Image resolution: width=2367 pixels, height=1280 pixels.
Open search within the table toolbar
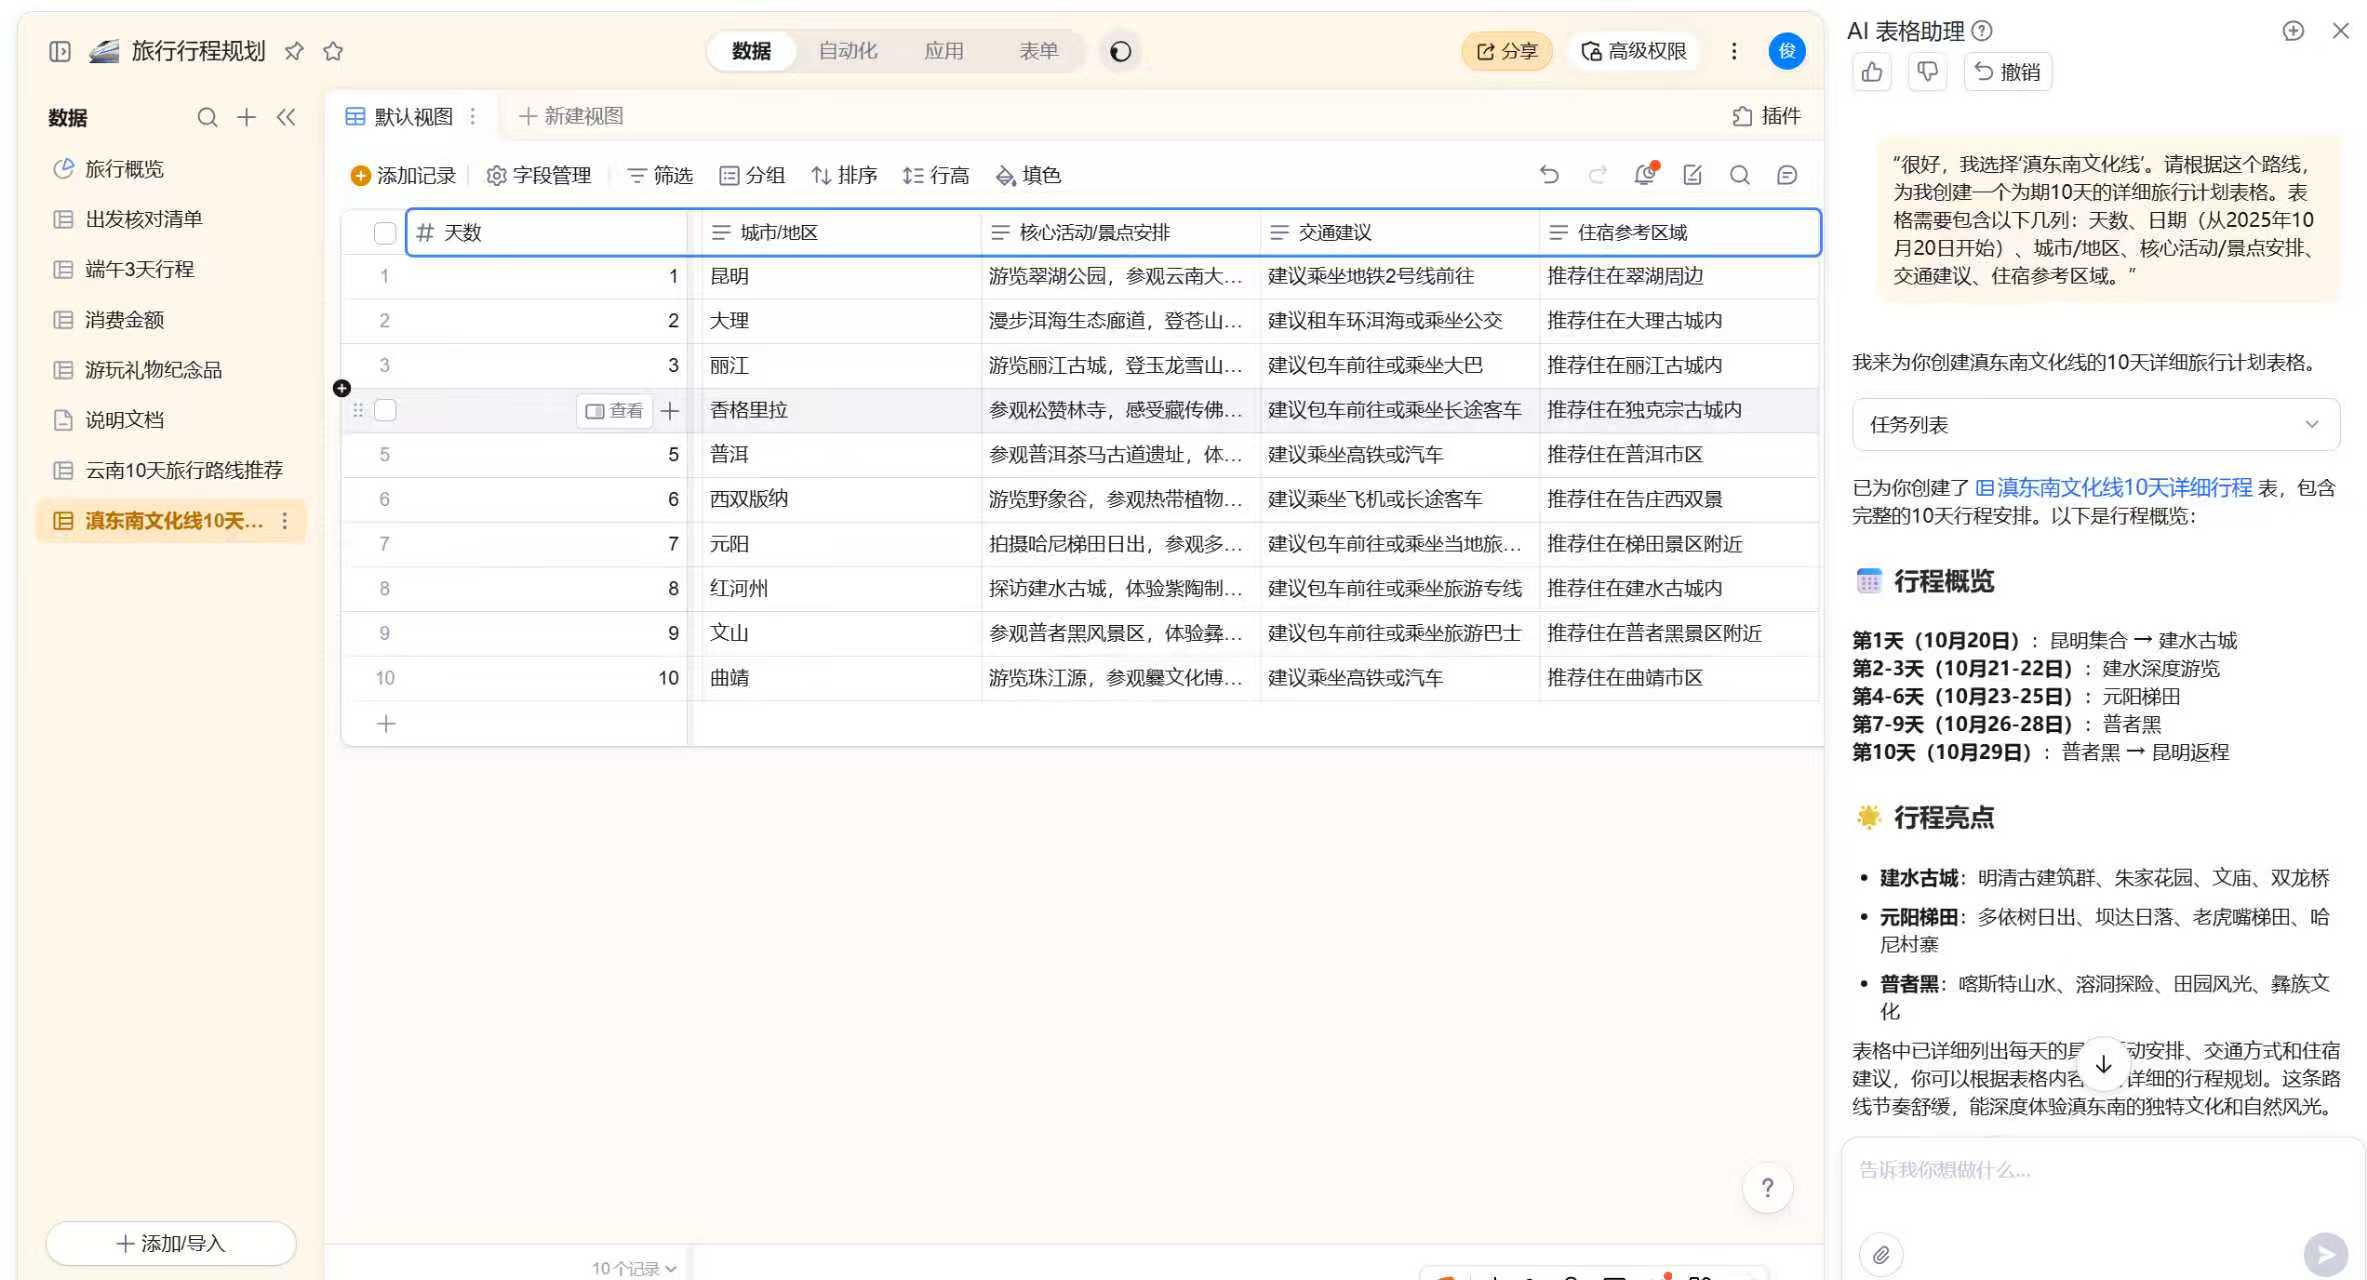click(1740, 175)
